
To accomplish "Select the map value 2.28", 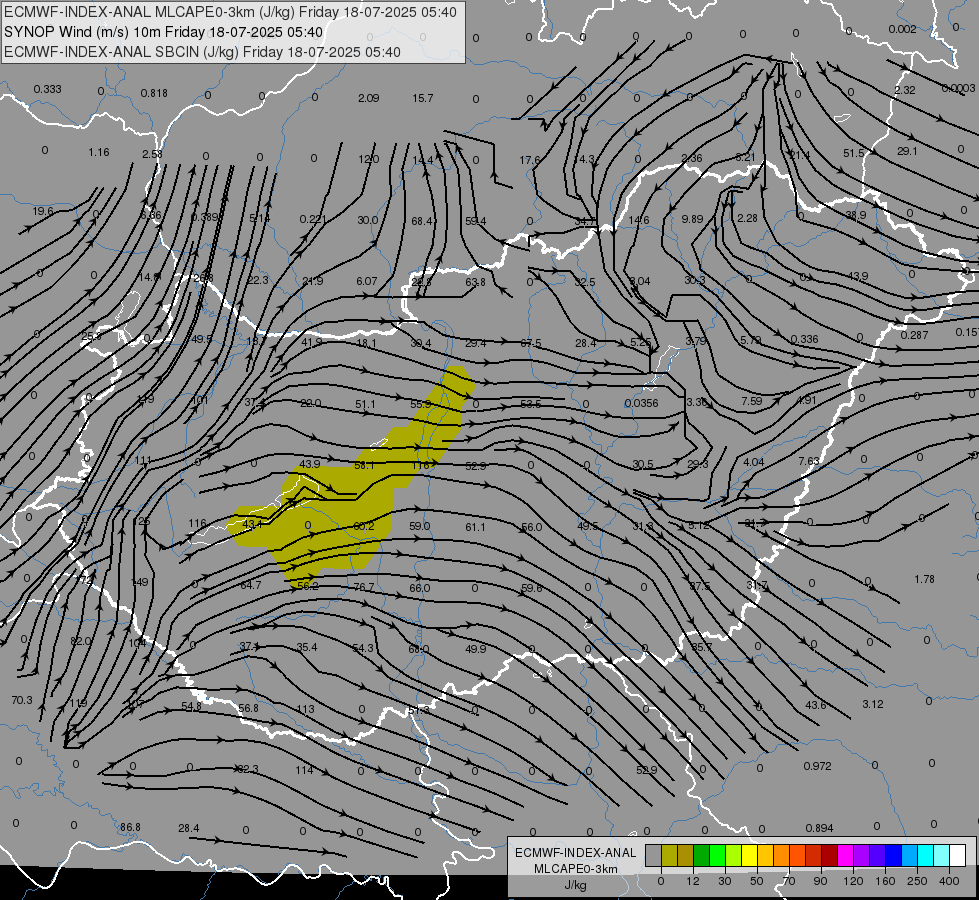I will click(747, 218).
